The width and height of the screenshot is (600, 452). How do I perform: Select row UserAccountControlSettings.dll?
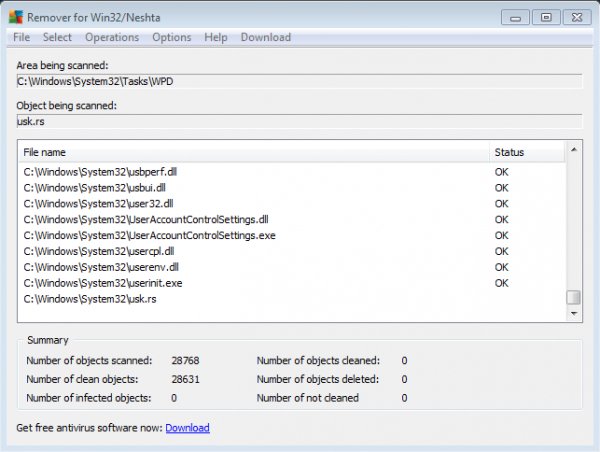point(292,219)
